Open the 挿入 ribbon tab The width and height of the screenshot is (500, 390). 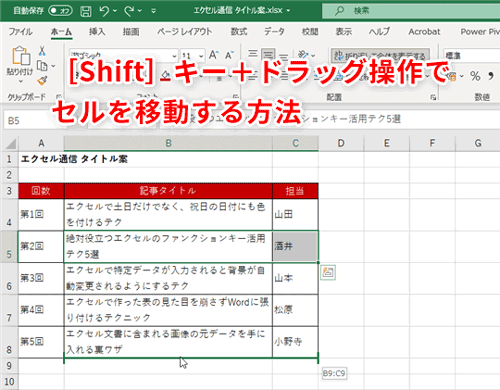(x=97, y=32)
